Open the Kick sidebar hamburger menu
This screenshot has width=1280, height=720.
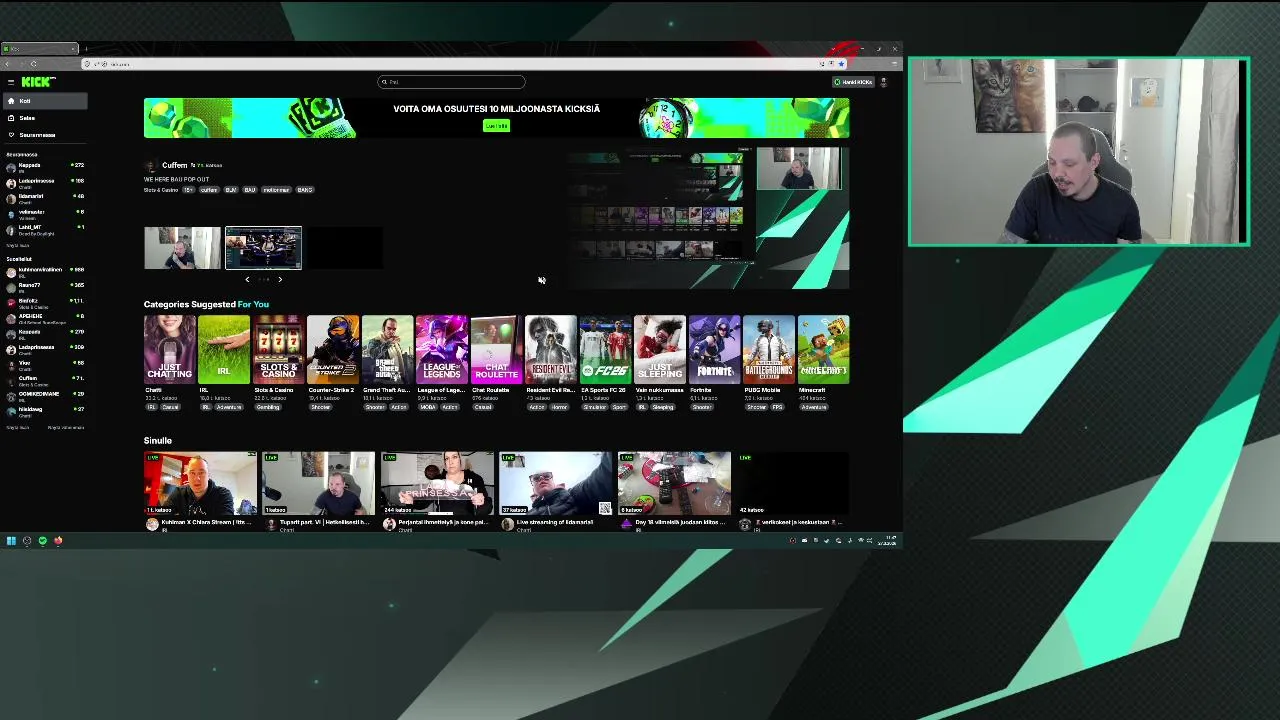11,82
